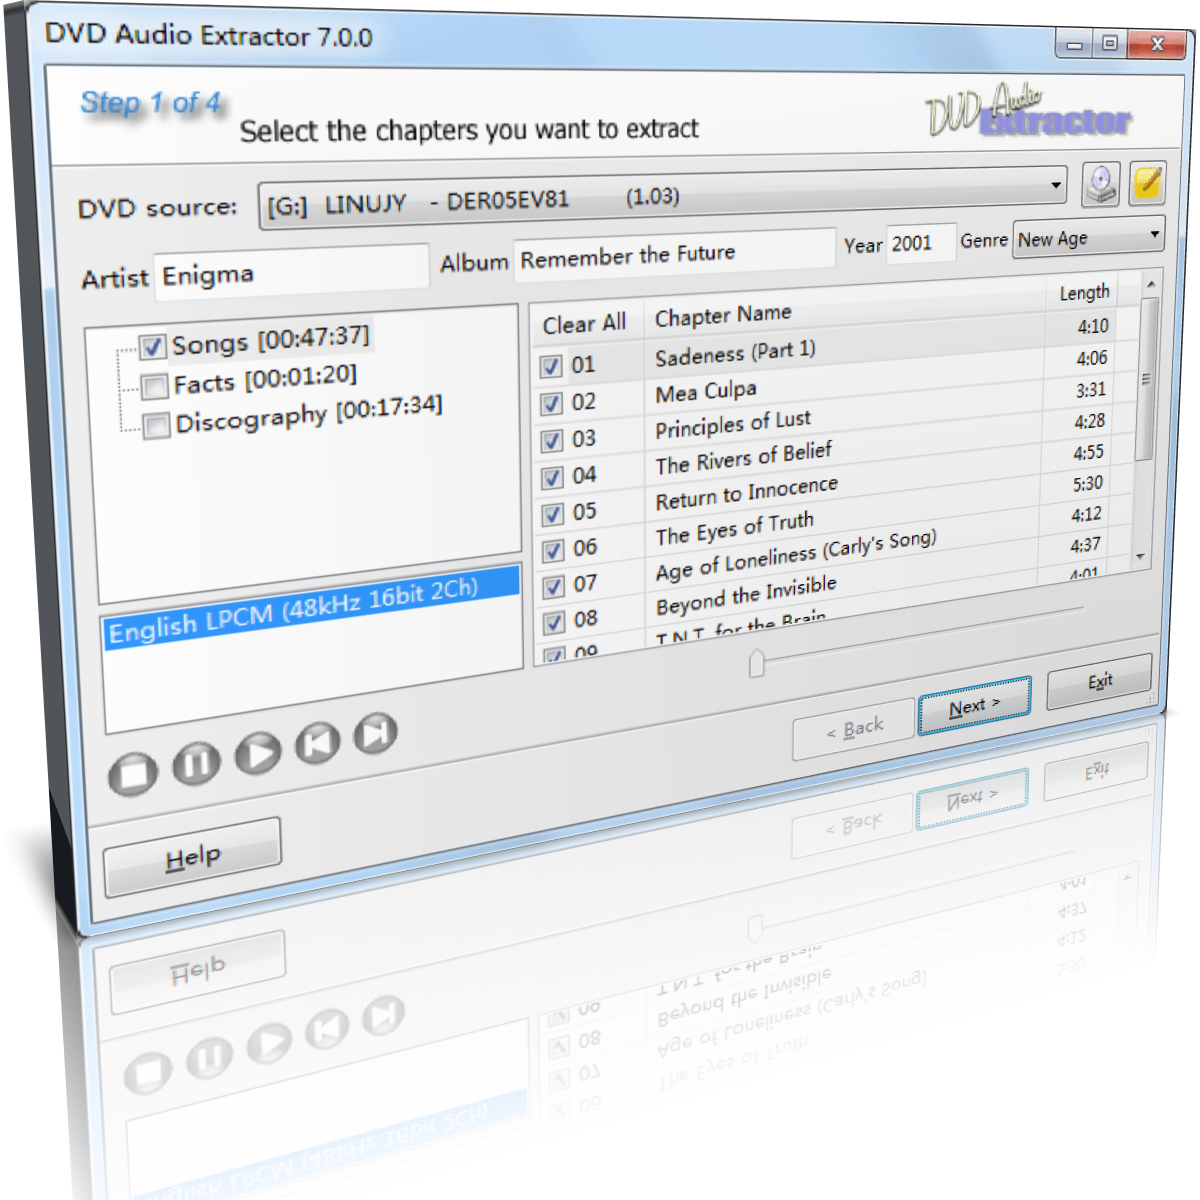Click scrollbar up arrow in chapter list
The width and height of the screenshot is (1200, 1200).
[x=1151, y=284]
